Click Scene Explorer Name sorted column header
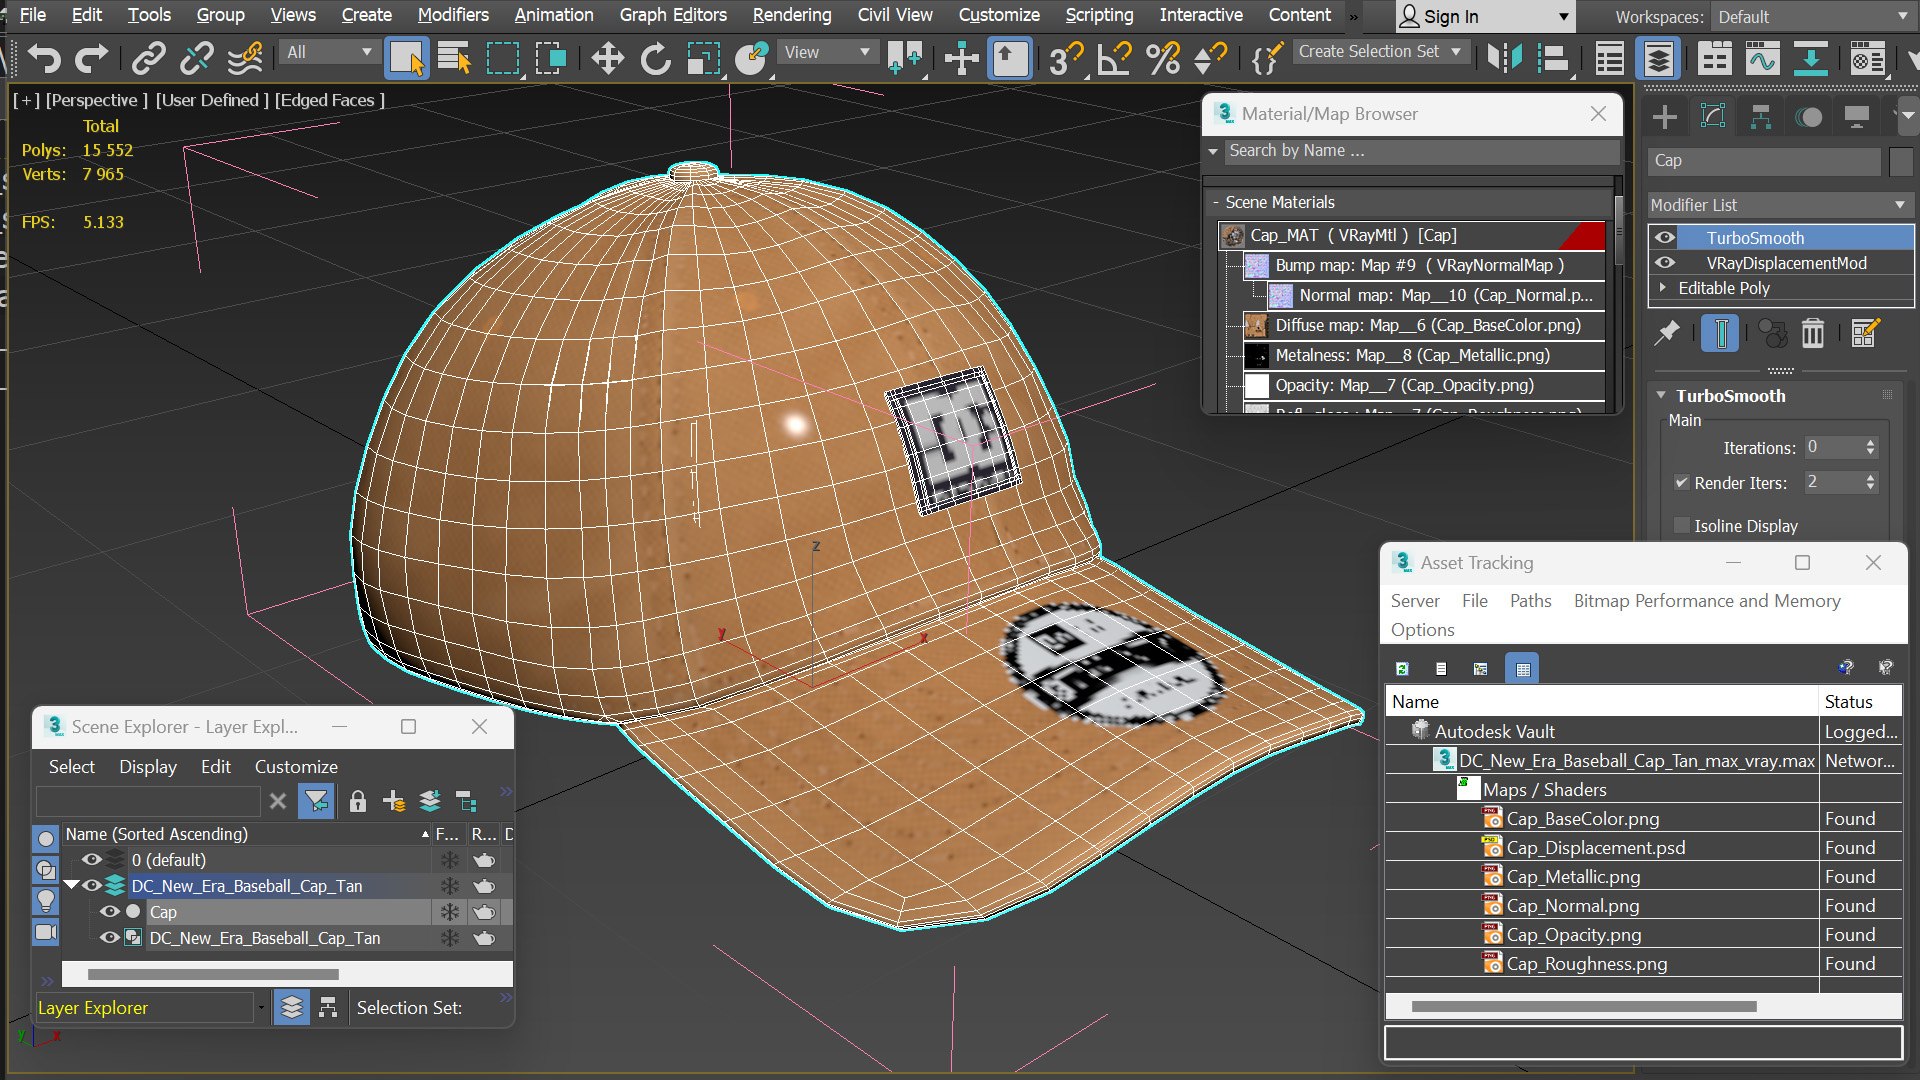Screen dimensions: 1920x1080 [x=247, y=834]
